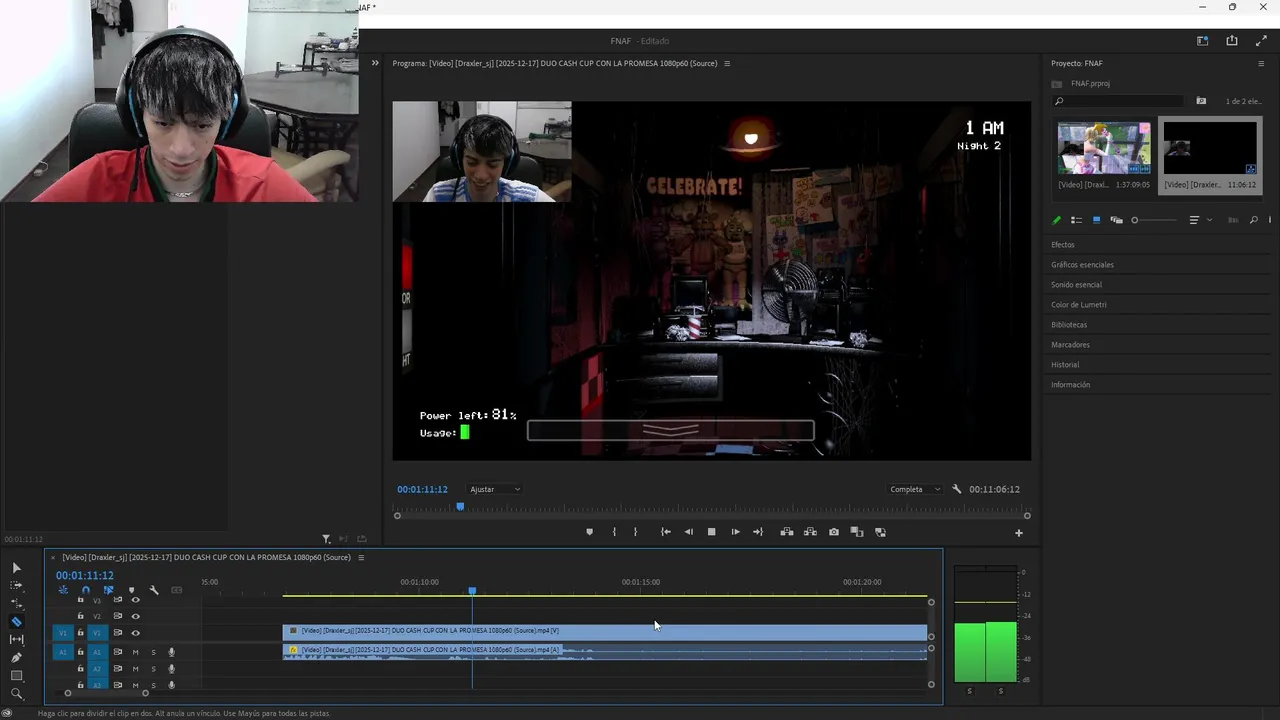Open the comparison view button
1280x720 pixels.
[857, 532]
